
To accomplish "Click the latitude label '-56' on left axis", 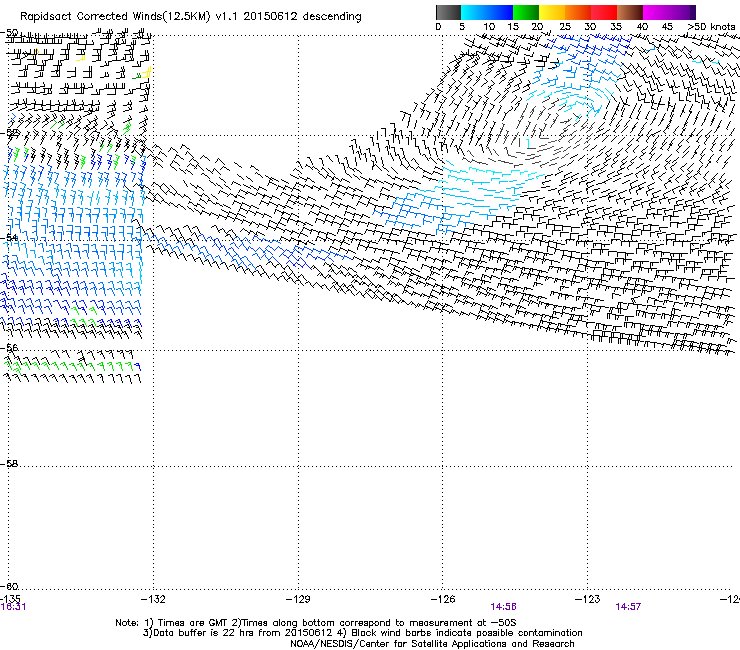I will (9, 348).
